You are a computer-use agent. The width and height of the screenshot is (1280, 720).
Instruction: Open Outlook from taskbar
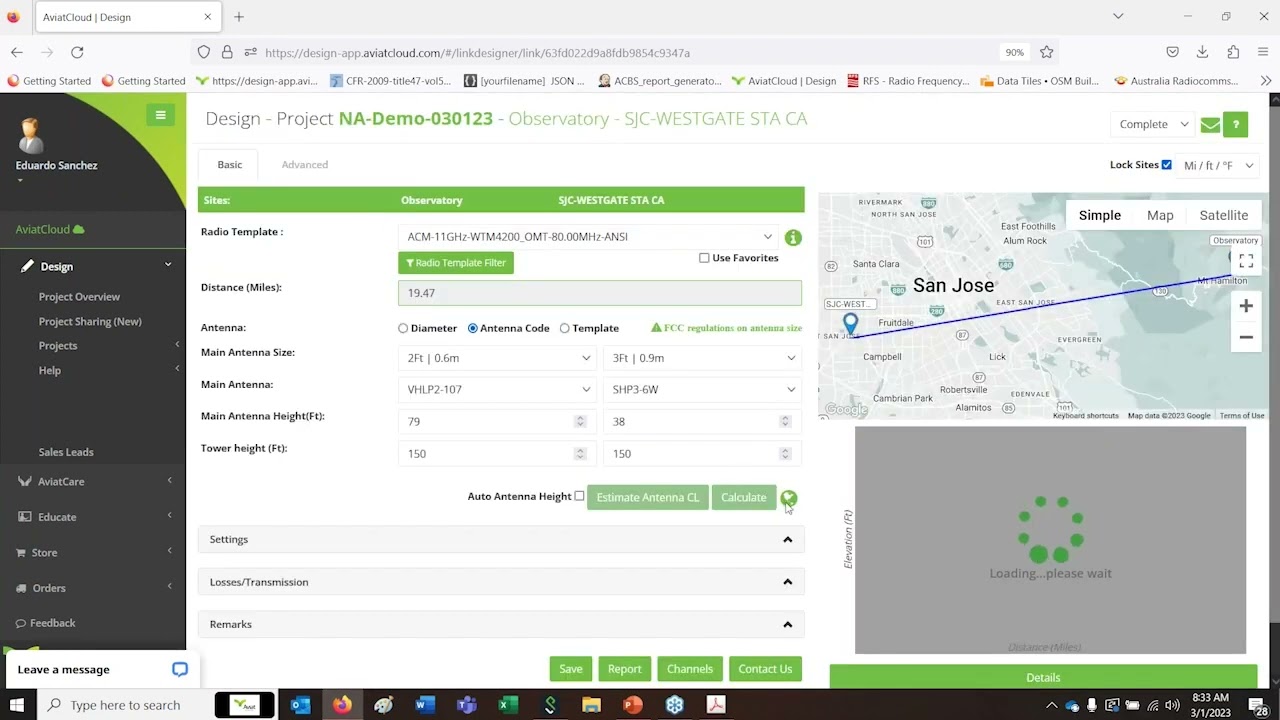click(x=300, y=705)
